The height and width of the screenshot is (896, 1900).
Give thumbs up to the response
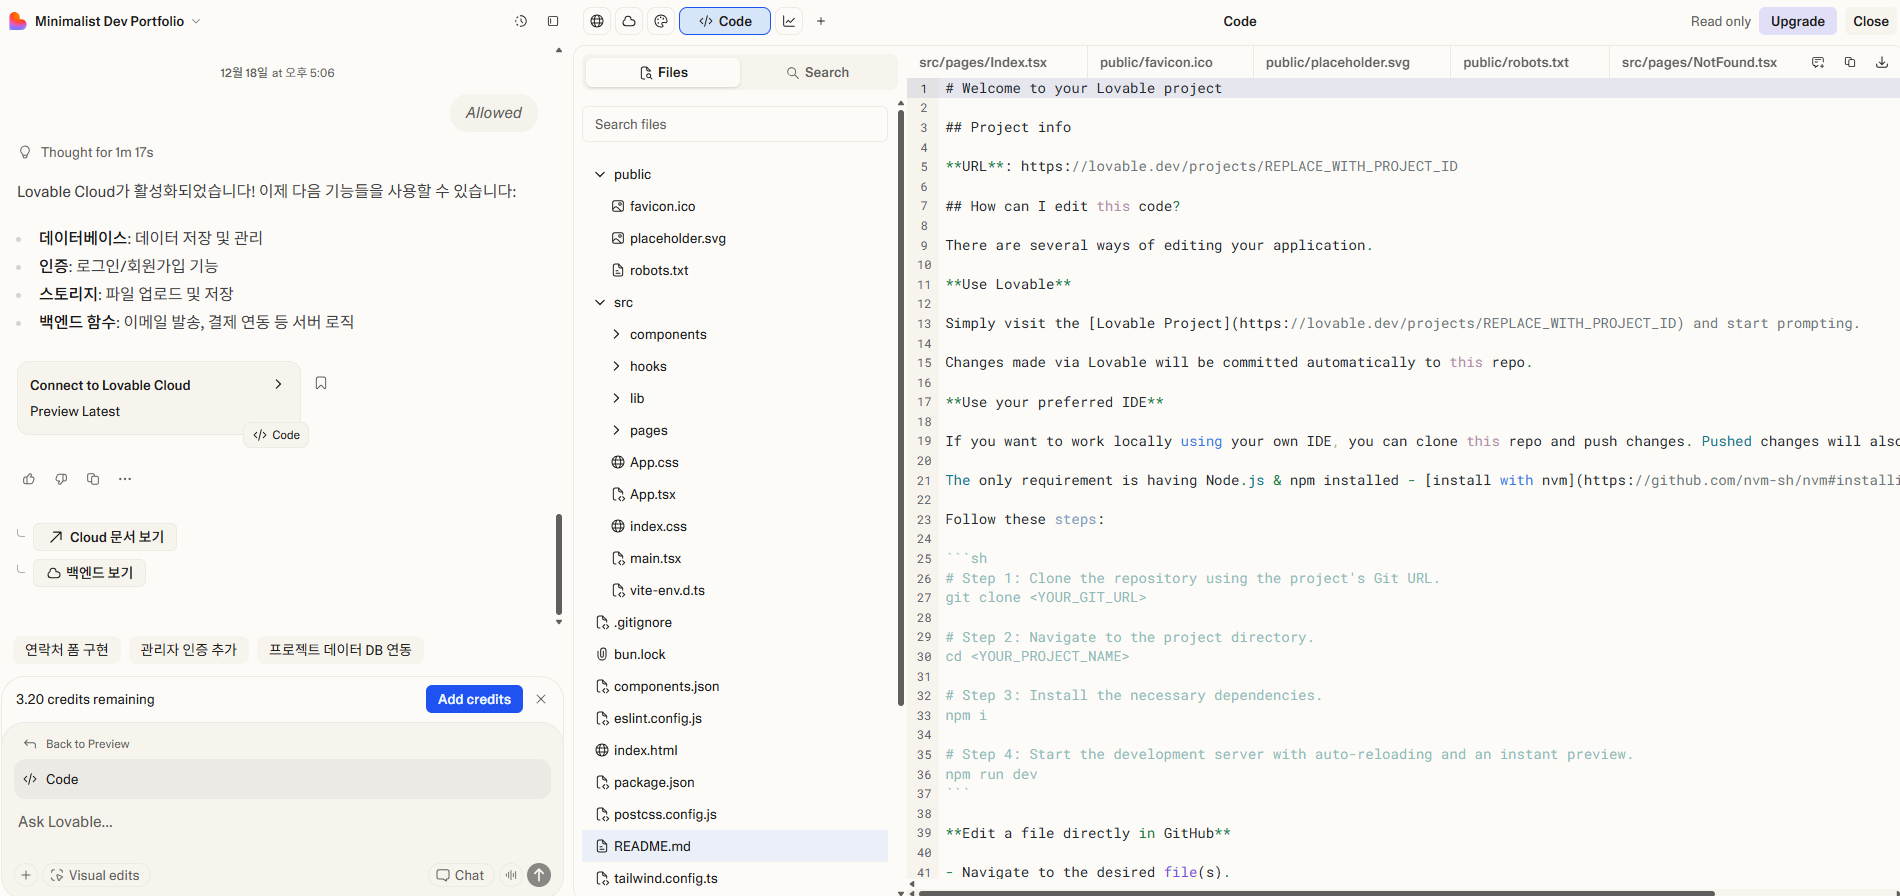coord(29,479)
